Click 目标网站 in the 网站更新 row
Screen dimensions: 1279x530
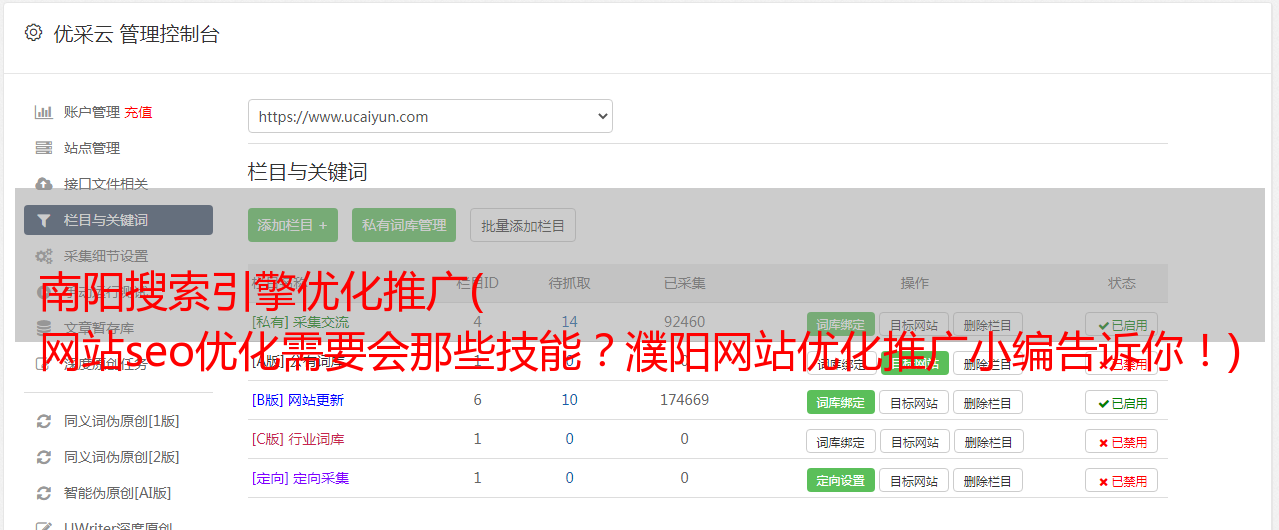coord(914,402)
